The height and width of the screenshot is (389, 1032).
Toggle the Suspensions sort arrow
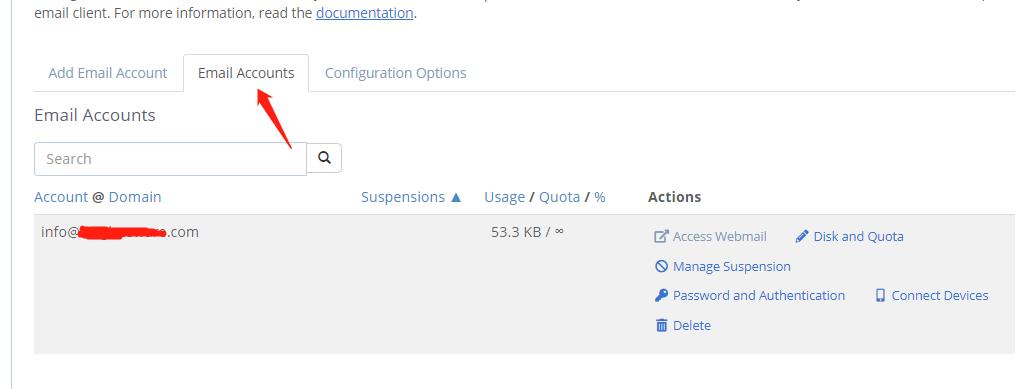pyautogui.click(x=455, y=197)
